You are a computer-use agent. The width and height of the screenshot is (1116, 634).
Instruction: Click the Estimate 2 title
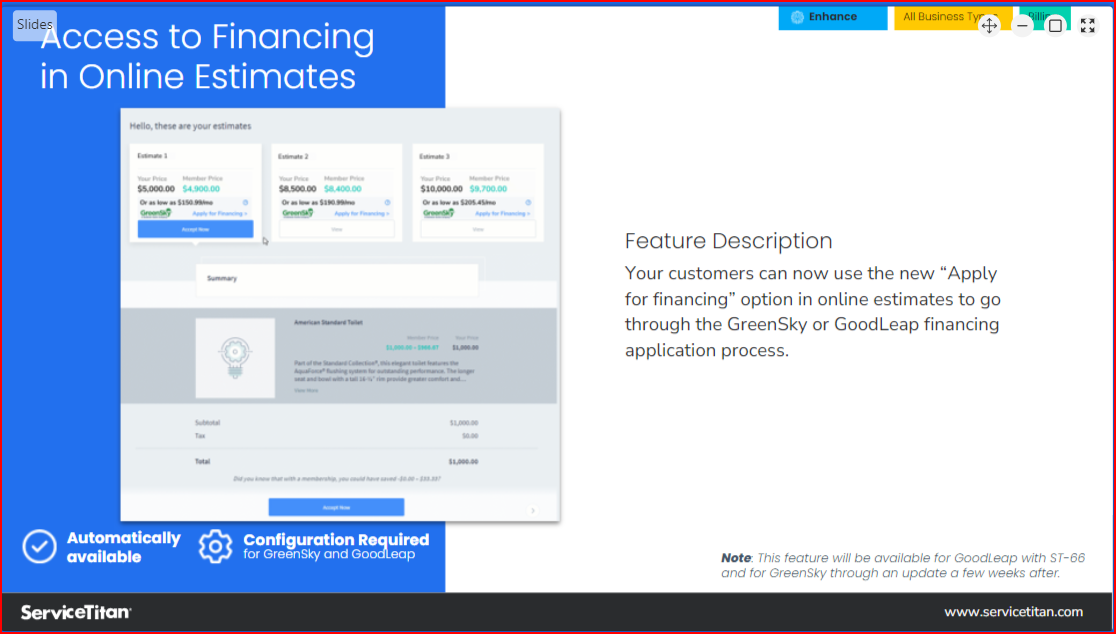point(293,157)
